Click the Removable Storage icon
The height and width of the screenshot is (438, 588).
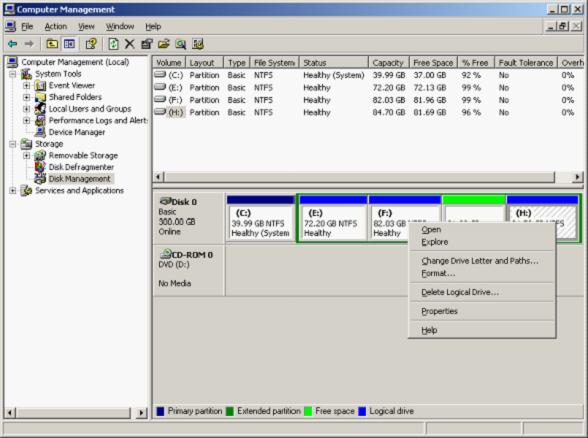pyautogui.click(x=40, y=155)
